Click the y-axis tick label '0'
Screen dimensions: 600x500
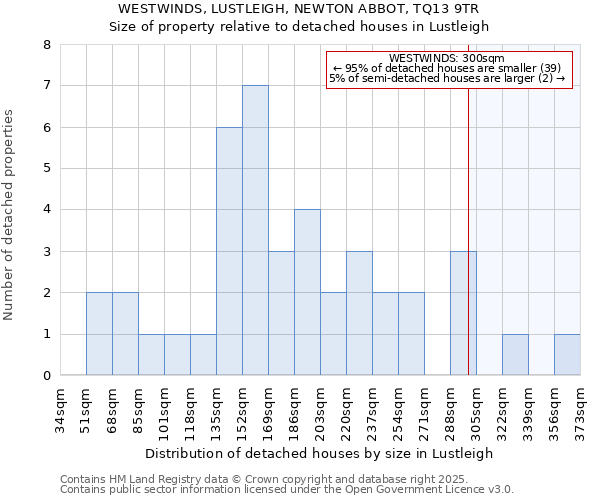click(x=47, y=376)
